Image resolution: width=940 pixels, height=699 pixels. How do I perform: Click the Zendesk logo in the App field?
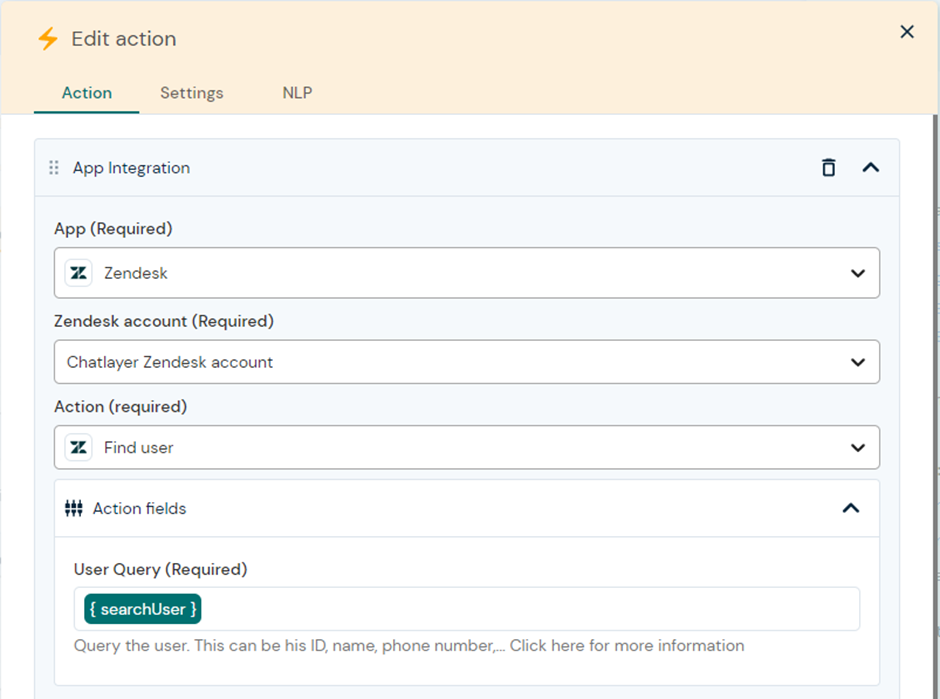79,273
